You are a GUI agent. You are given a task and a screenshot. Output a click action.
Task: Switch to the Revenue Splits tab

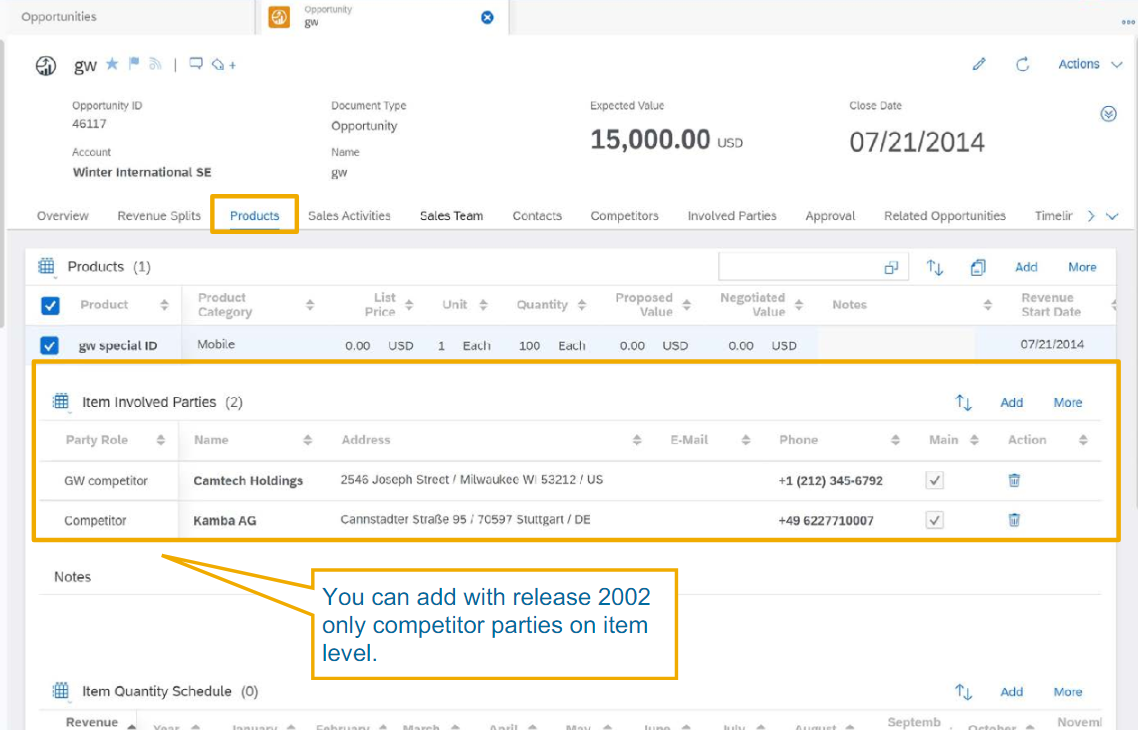pos(159,216)
